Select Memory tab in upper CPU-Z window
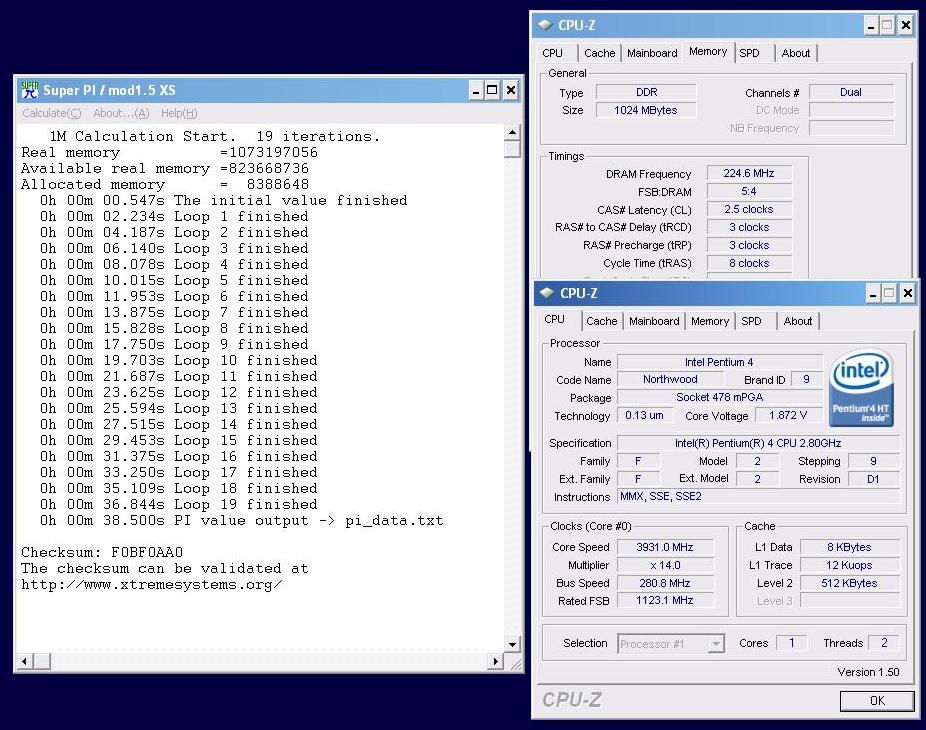926x730 pixels. click(x=707, y=51)
